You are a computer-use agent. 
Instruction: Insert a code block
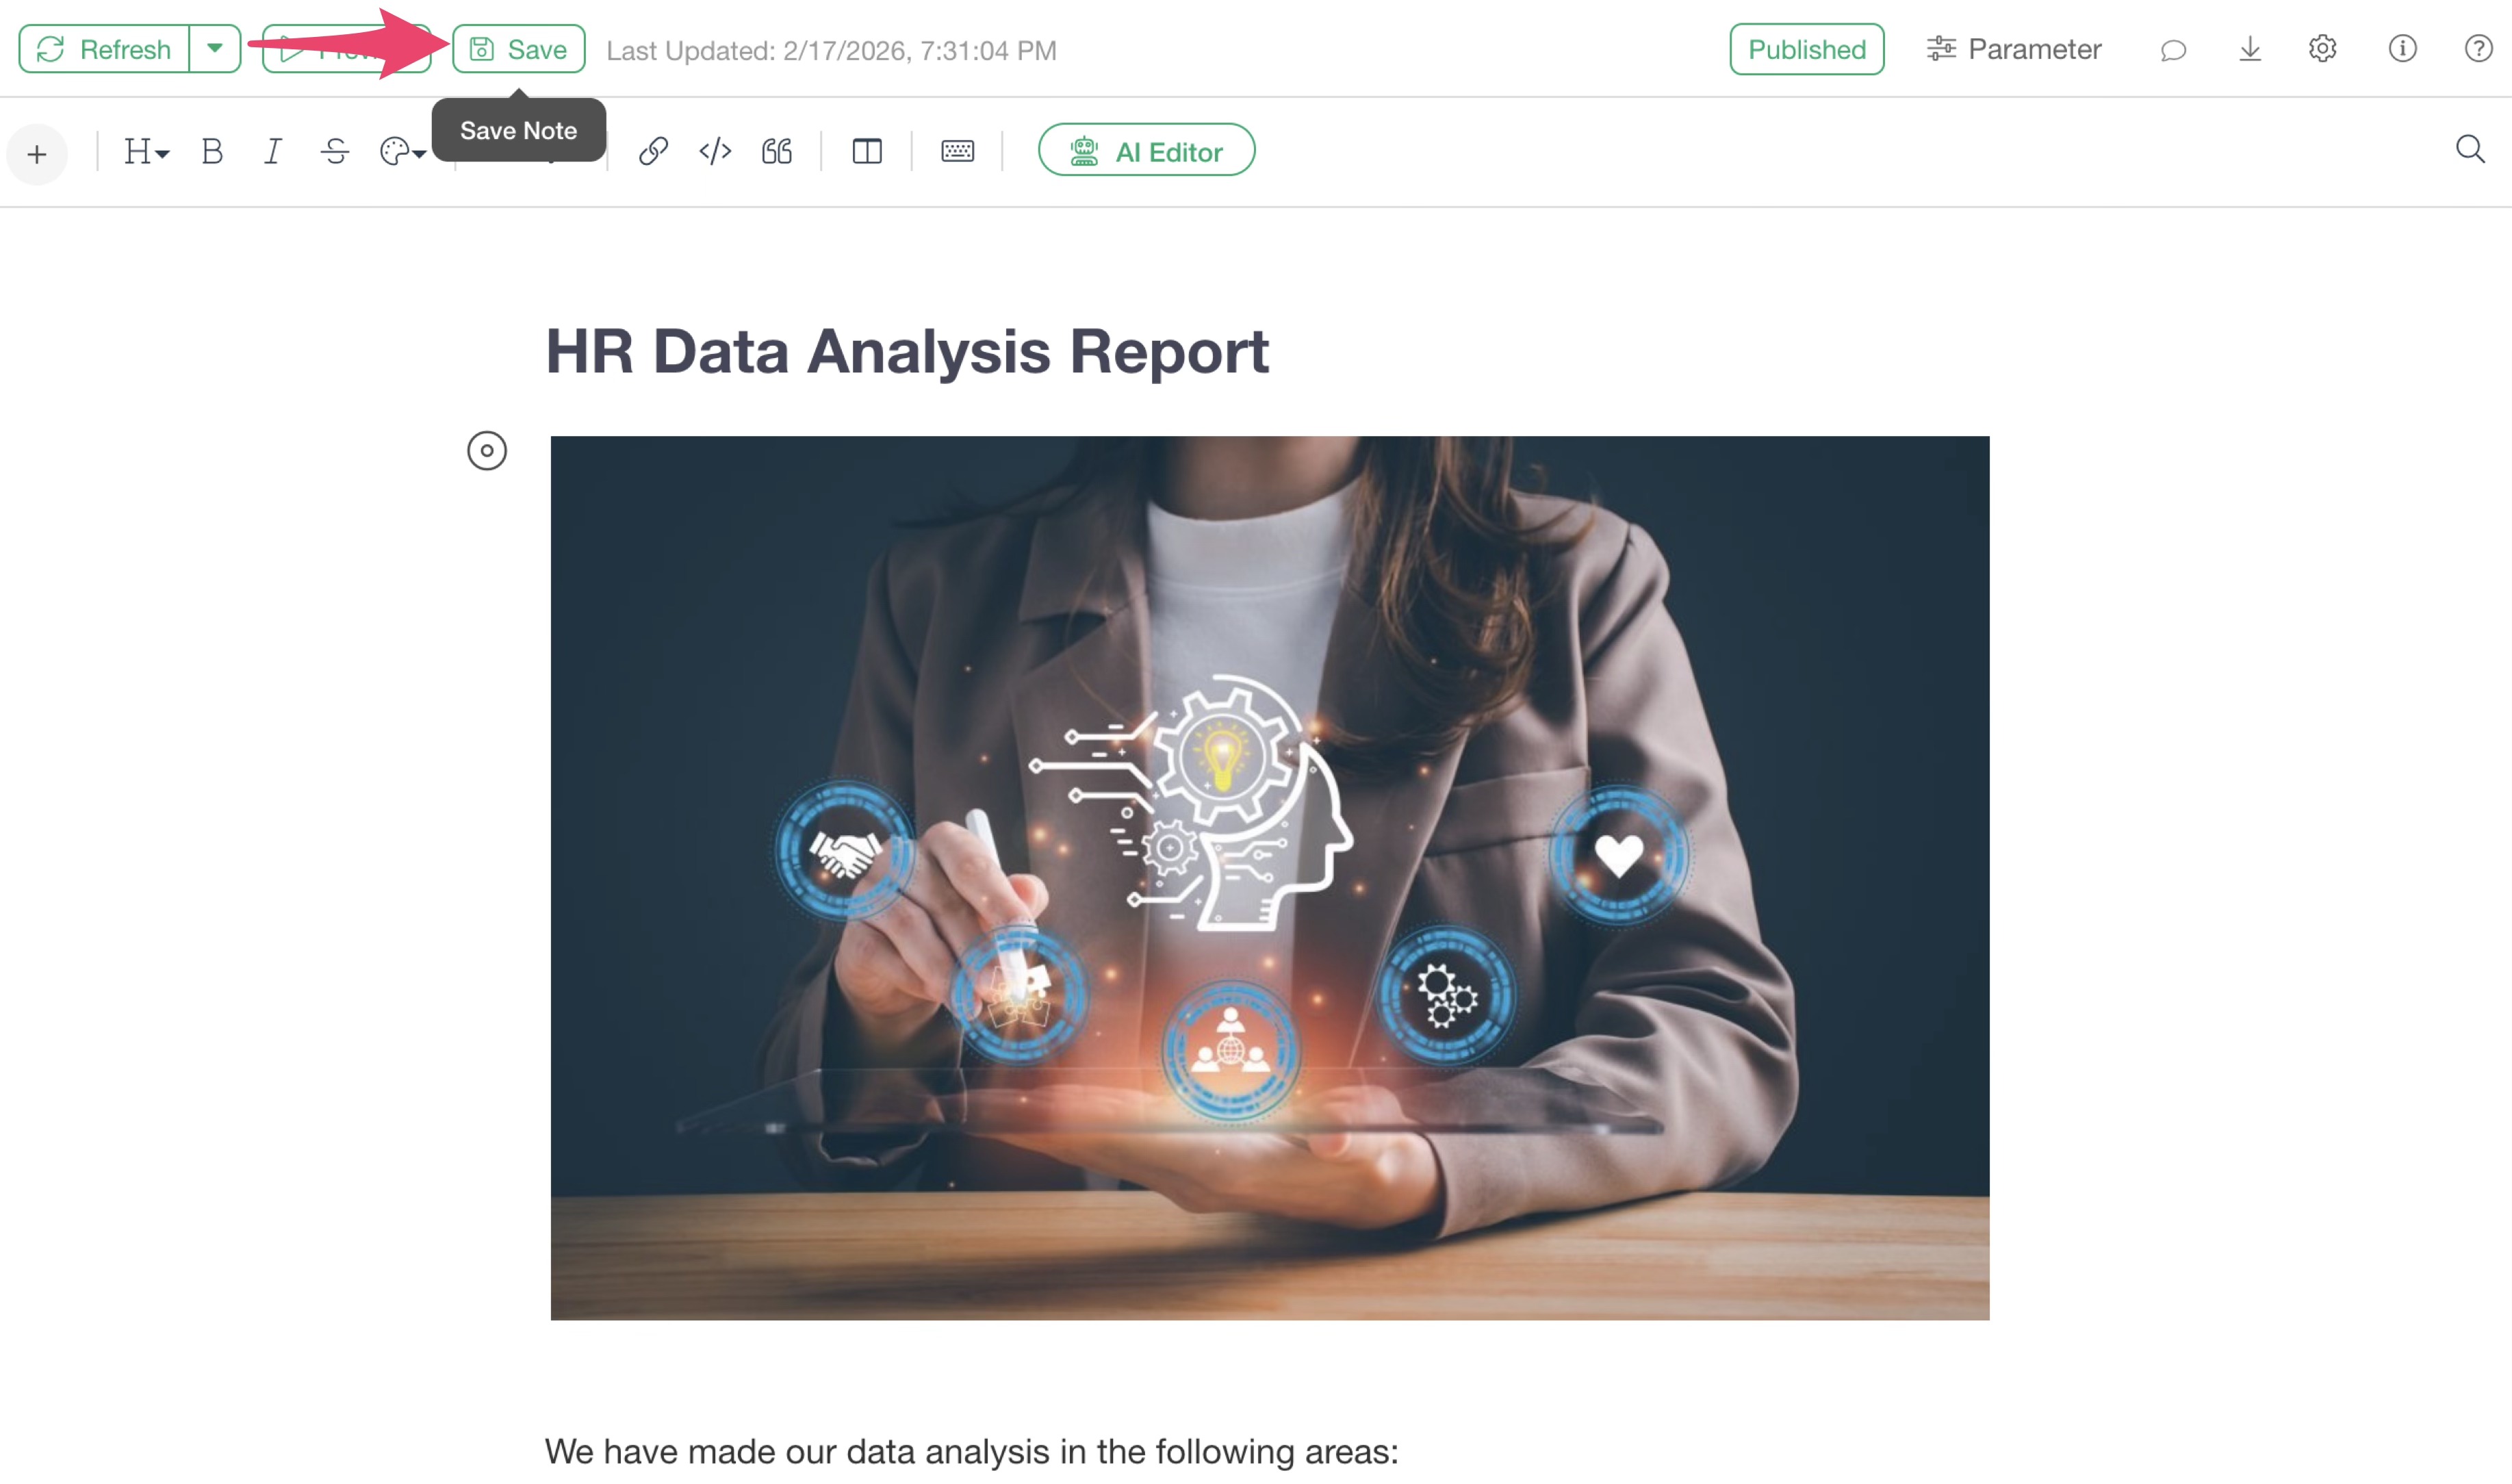[715, 152]
